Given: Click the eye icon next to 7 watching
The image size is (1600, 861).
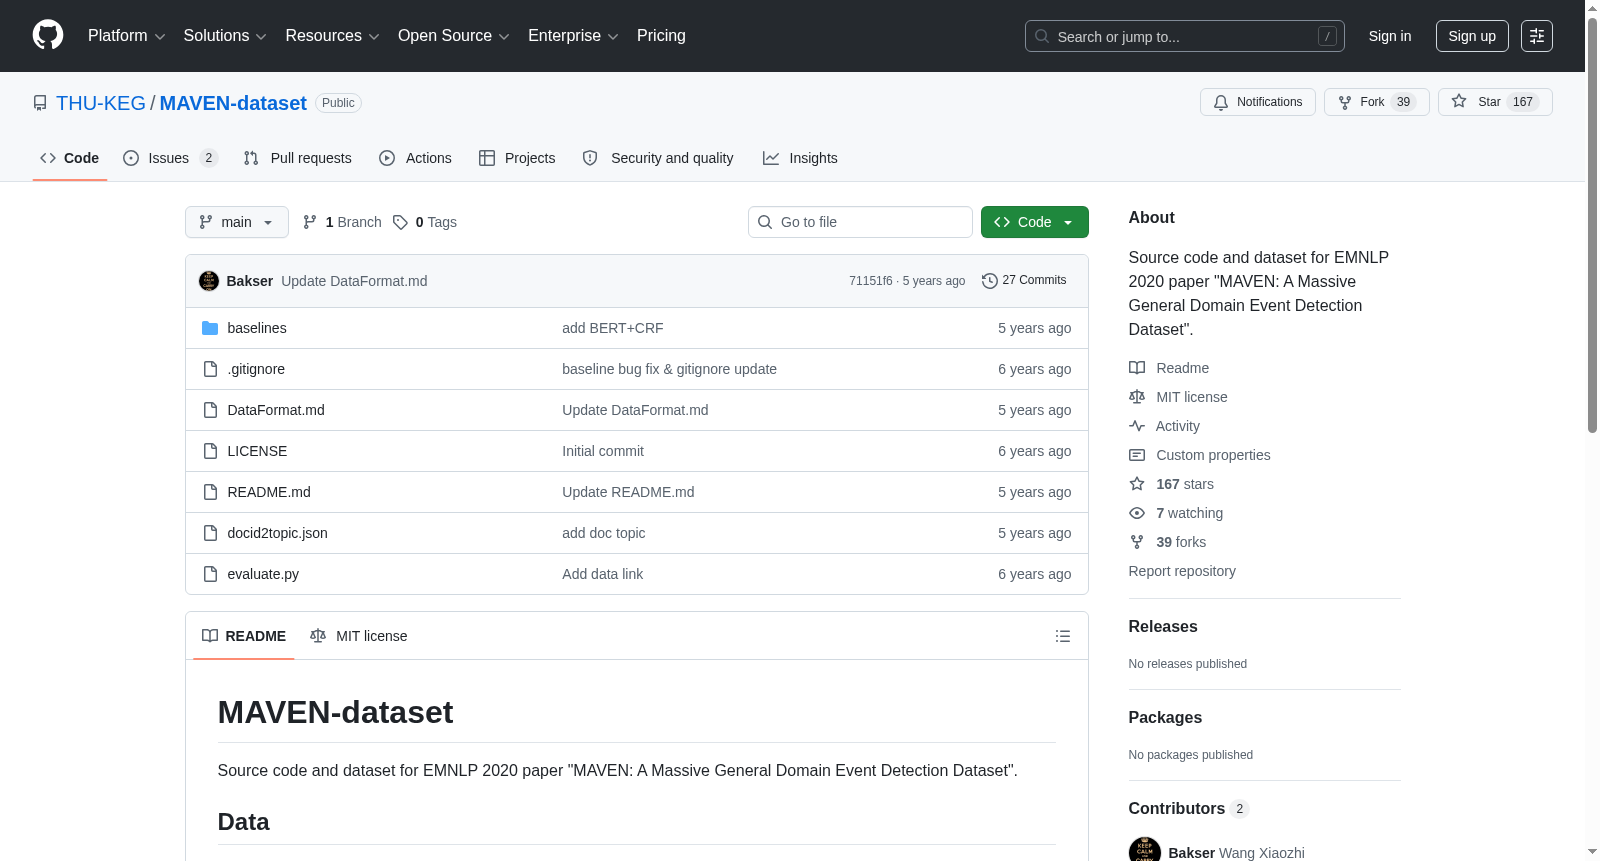Looking at the screenshot, I should tap(1137, 513).
